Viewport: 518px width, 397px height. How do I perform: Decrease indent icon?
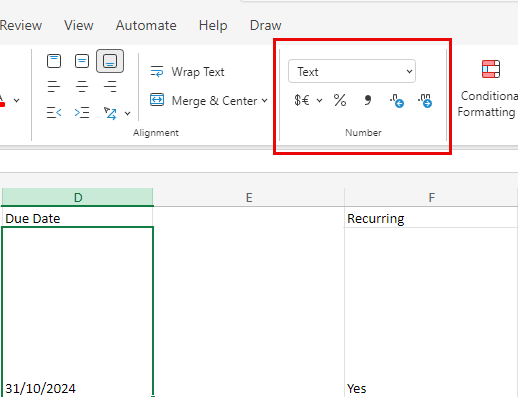tap(54, 113)
